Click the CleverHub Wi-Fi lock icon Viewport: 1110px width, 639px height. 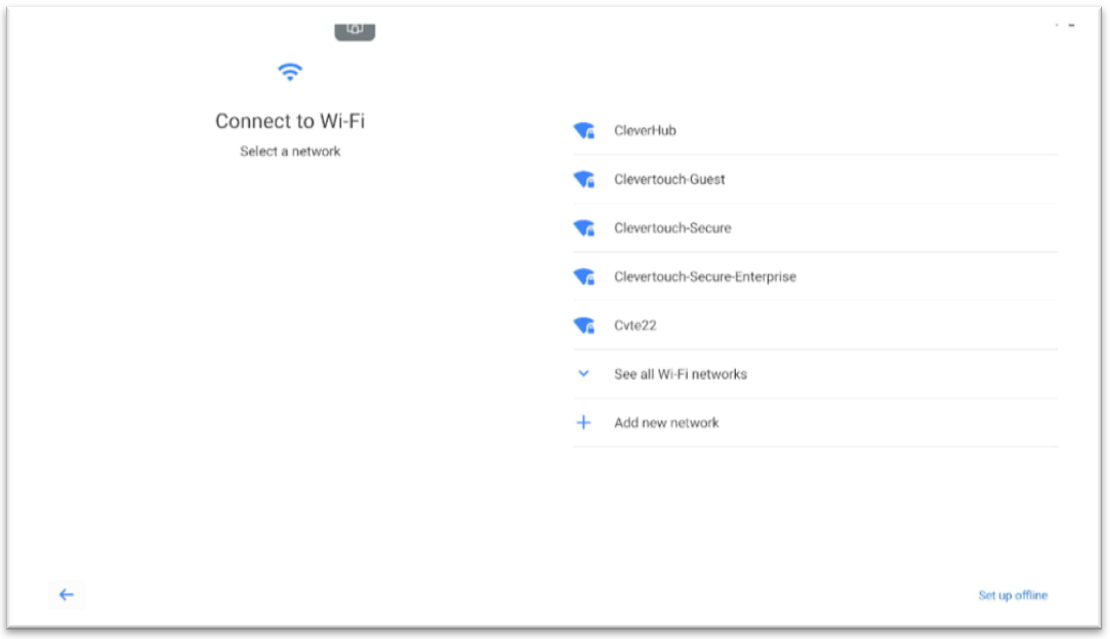589,134
